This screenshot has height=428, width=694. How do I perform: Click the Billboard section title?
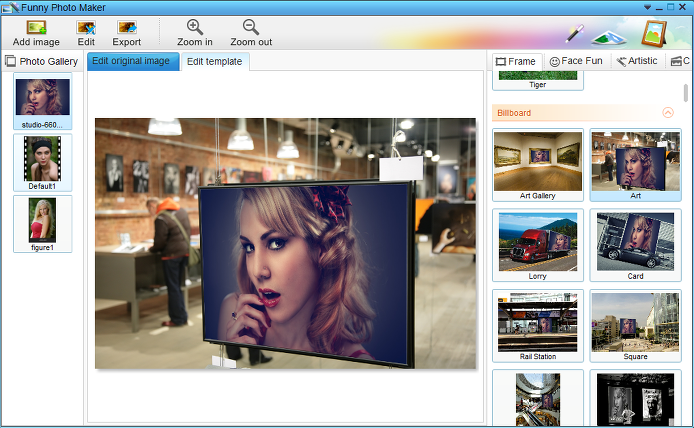point(514,113)
